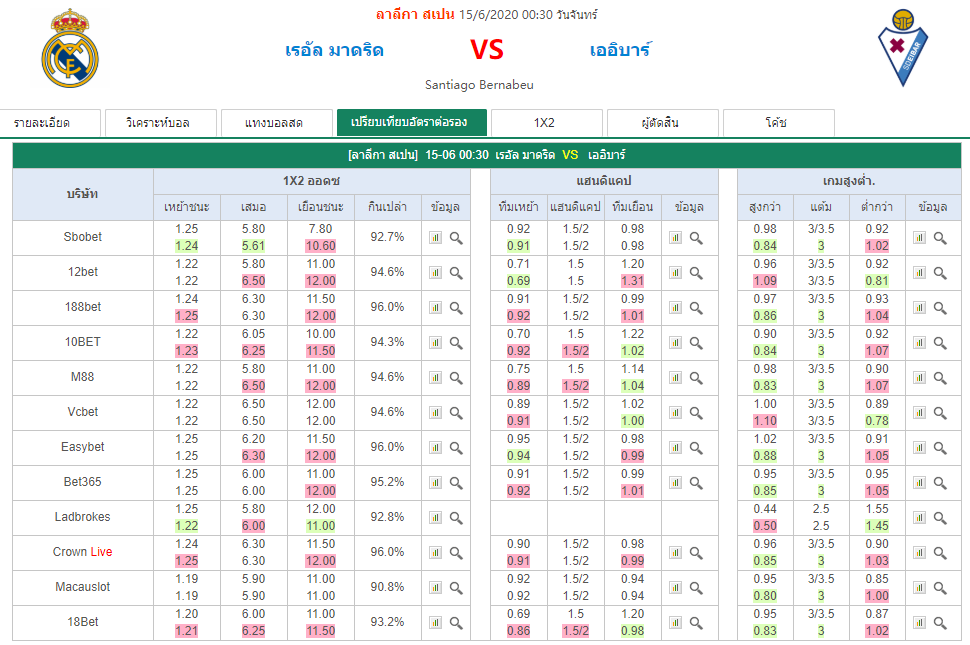The width and height of the screenshot is (970, 645).
Task: Open the Crown Live 1X2 chart icon
Action: point(436,553)
